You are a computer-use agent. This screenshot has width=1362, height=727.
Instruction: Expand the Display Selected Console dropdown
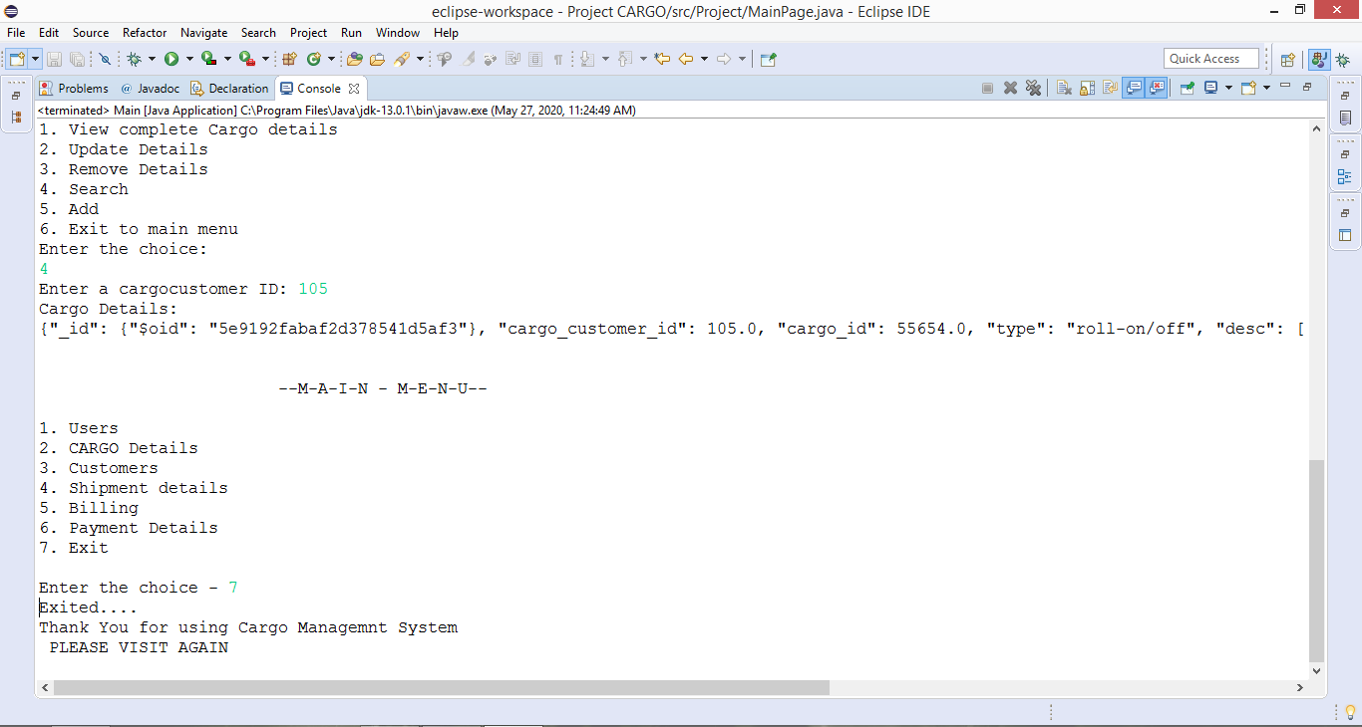coord(1228,88)
